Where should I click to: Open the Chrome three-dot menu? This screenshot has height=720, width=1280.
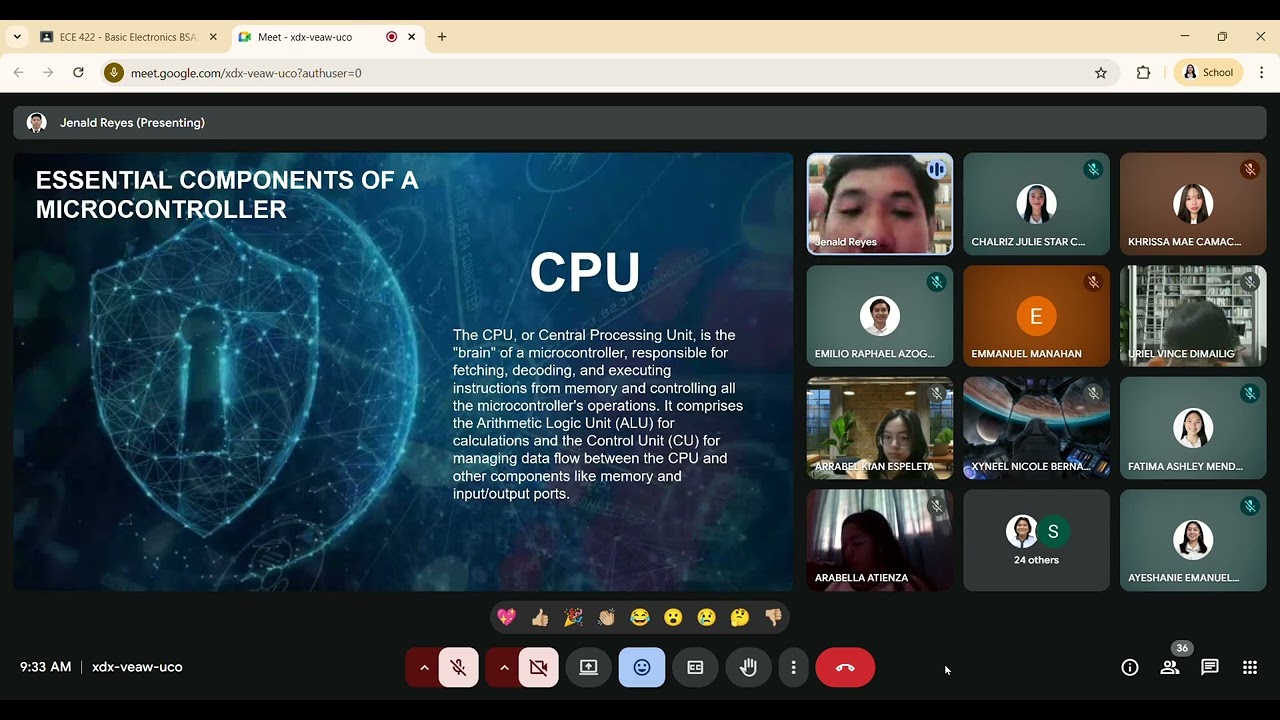point(1262,73)
